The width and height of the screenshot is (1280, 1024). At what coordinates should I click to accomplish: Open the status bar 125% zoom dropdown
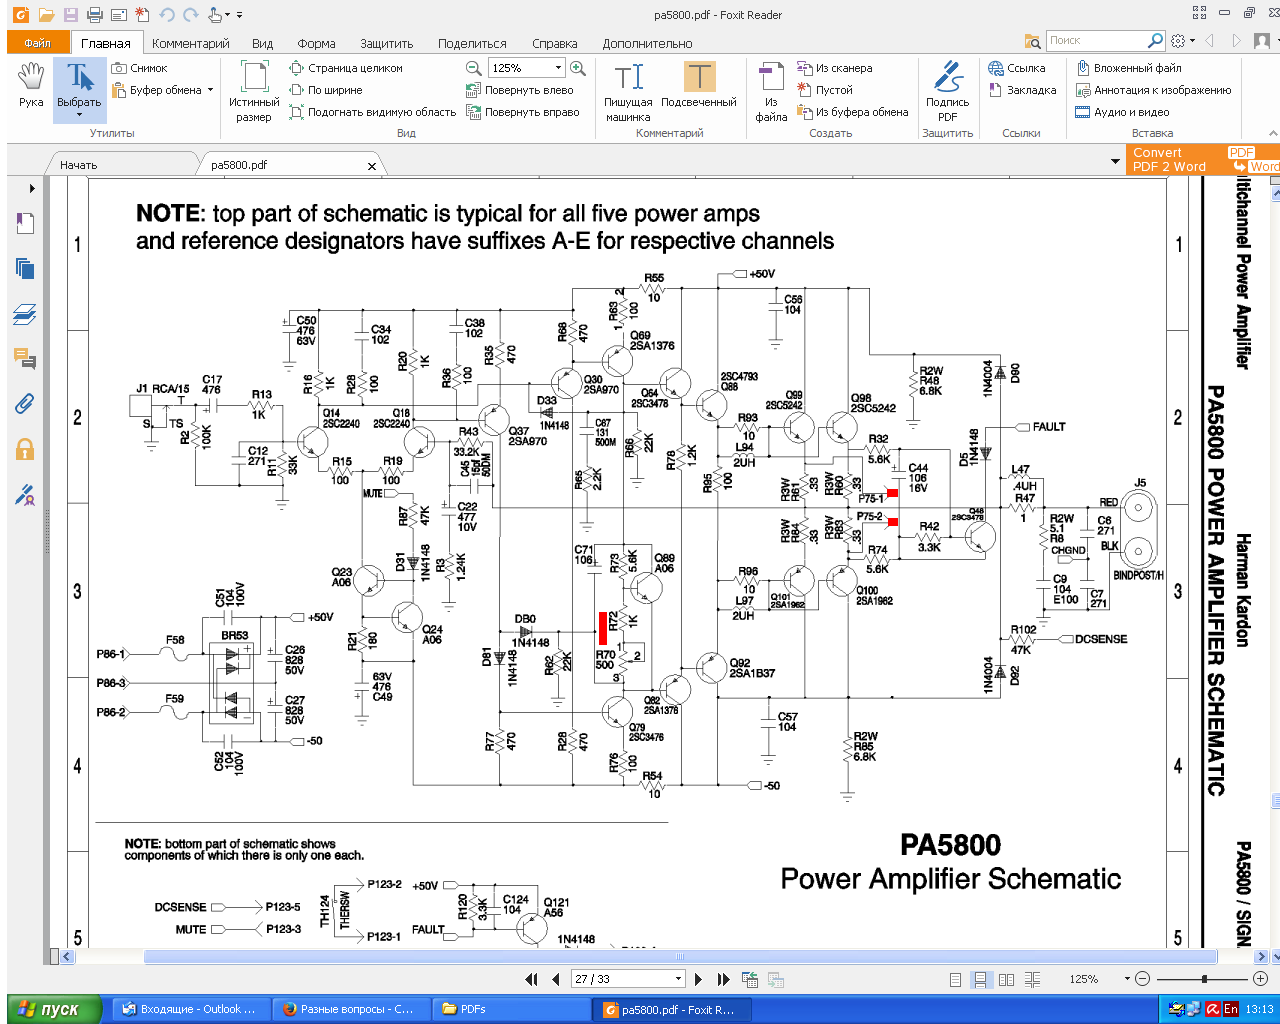coord(1127,979)
